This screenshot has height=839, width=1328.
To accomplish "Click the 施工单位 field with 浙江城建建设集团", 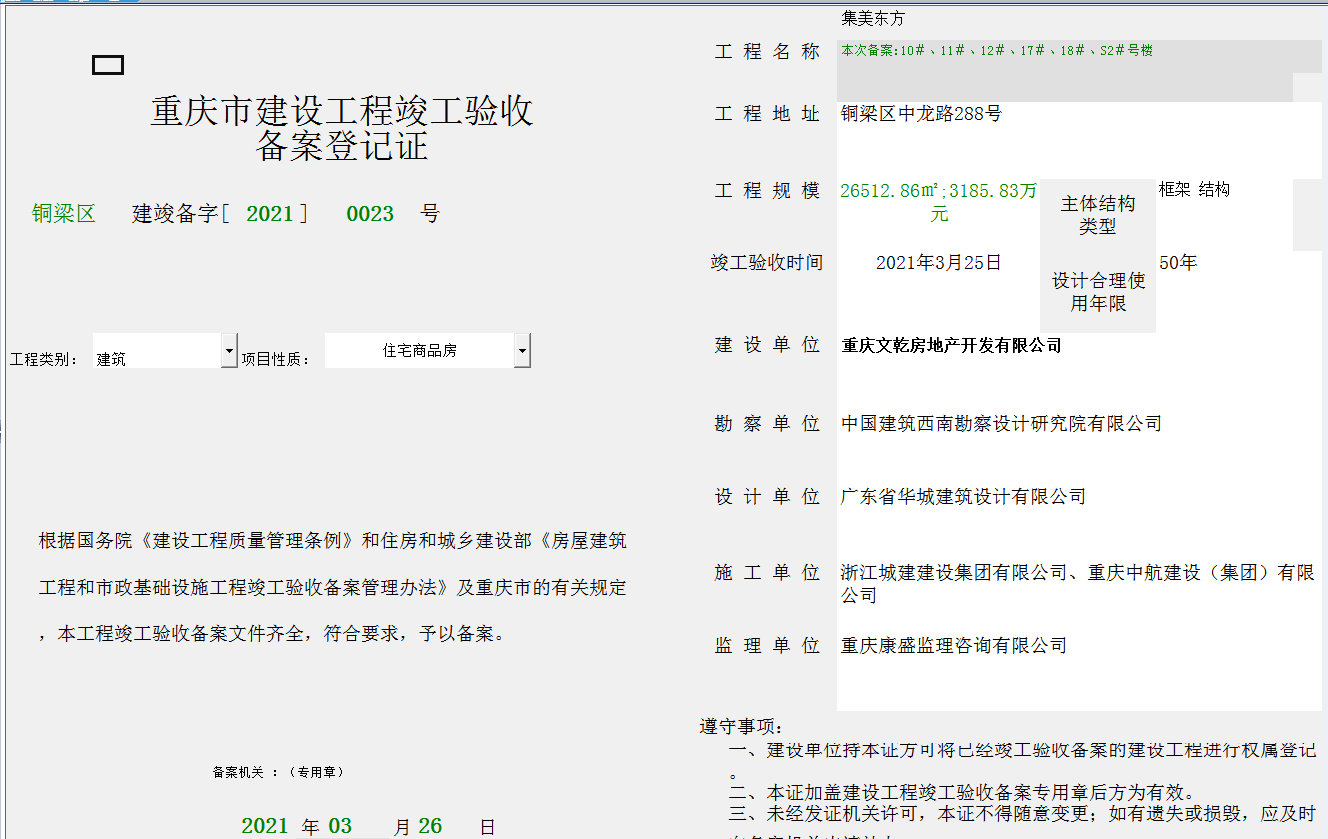I will coord(1078,583).
